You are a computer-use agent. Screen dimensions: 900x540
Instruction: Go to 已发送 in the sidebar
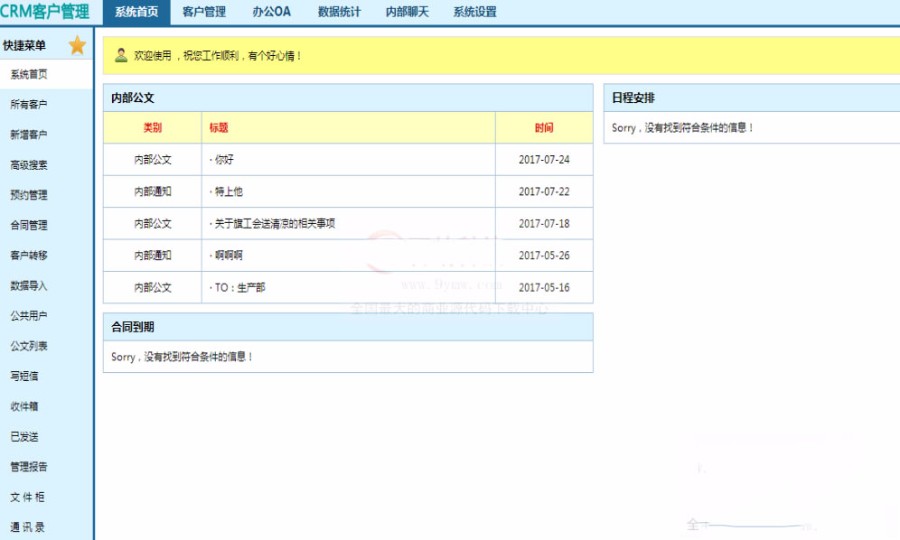(x=24, y=437)
